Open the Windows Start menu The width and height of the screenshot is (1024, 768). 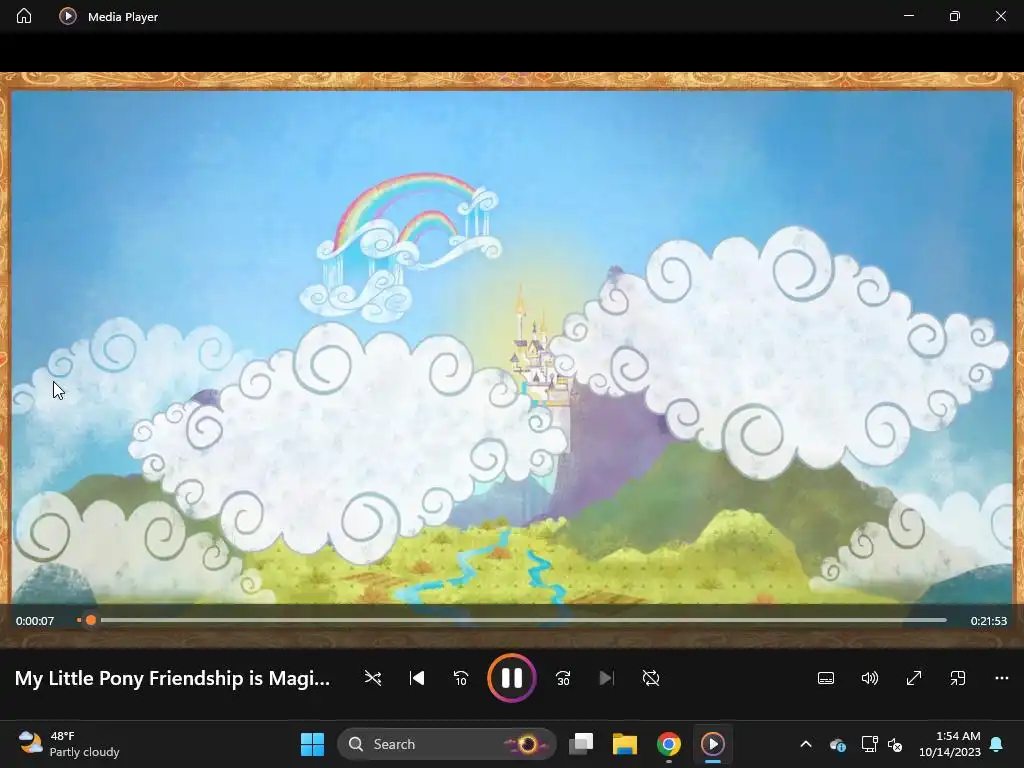pos(312,744)
